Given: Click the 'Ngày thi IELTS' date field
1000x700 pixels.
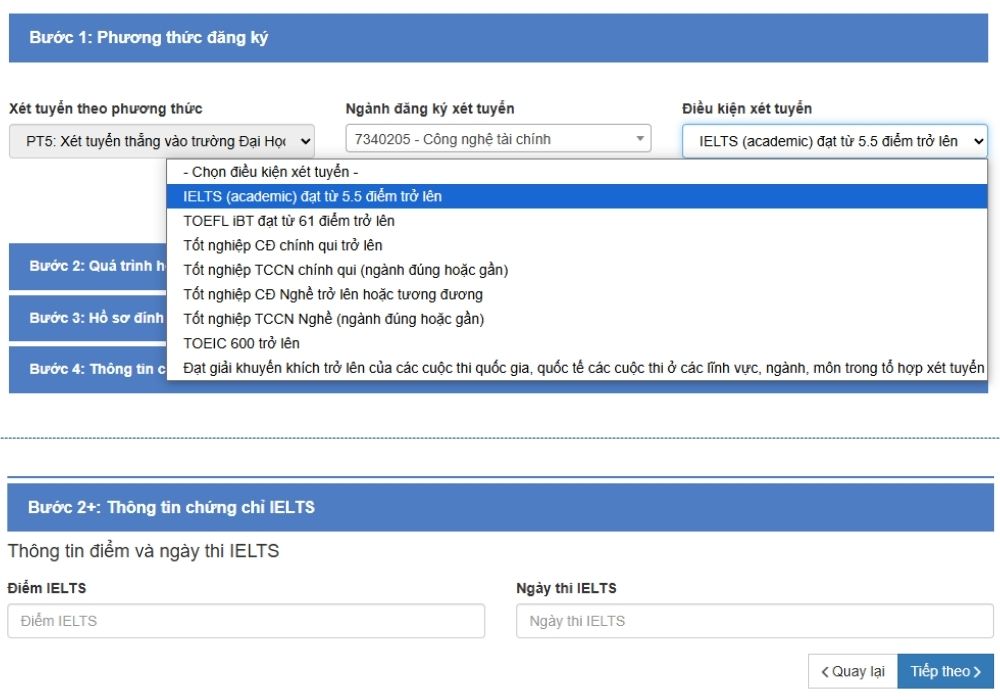Looking at the screenshot, I should (x=754, y=621).
